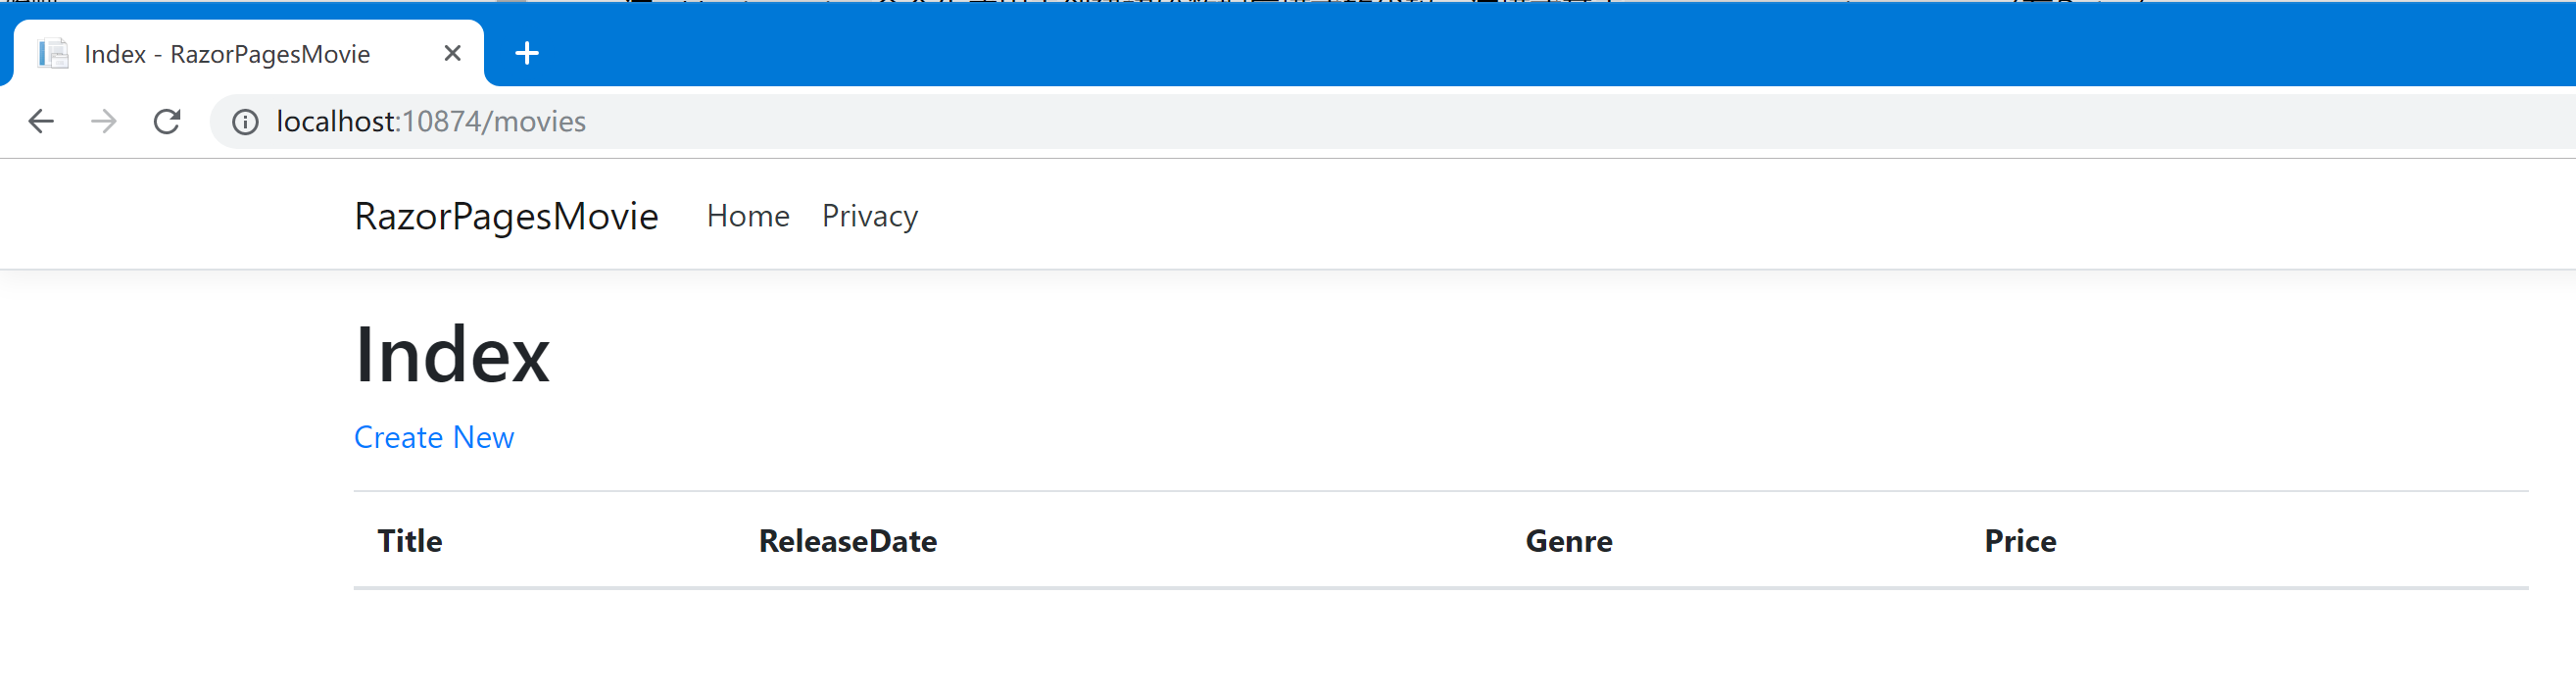This screenshot has height=694, width=2576.
Task: Click blank area below the table header
Action: pos(1400,645)
